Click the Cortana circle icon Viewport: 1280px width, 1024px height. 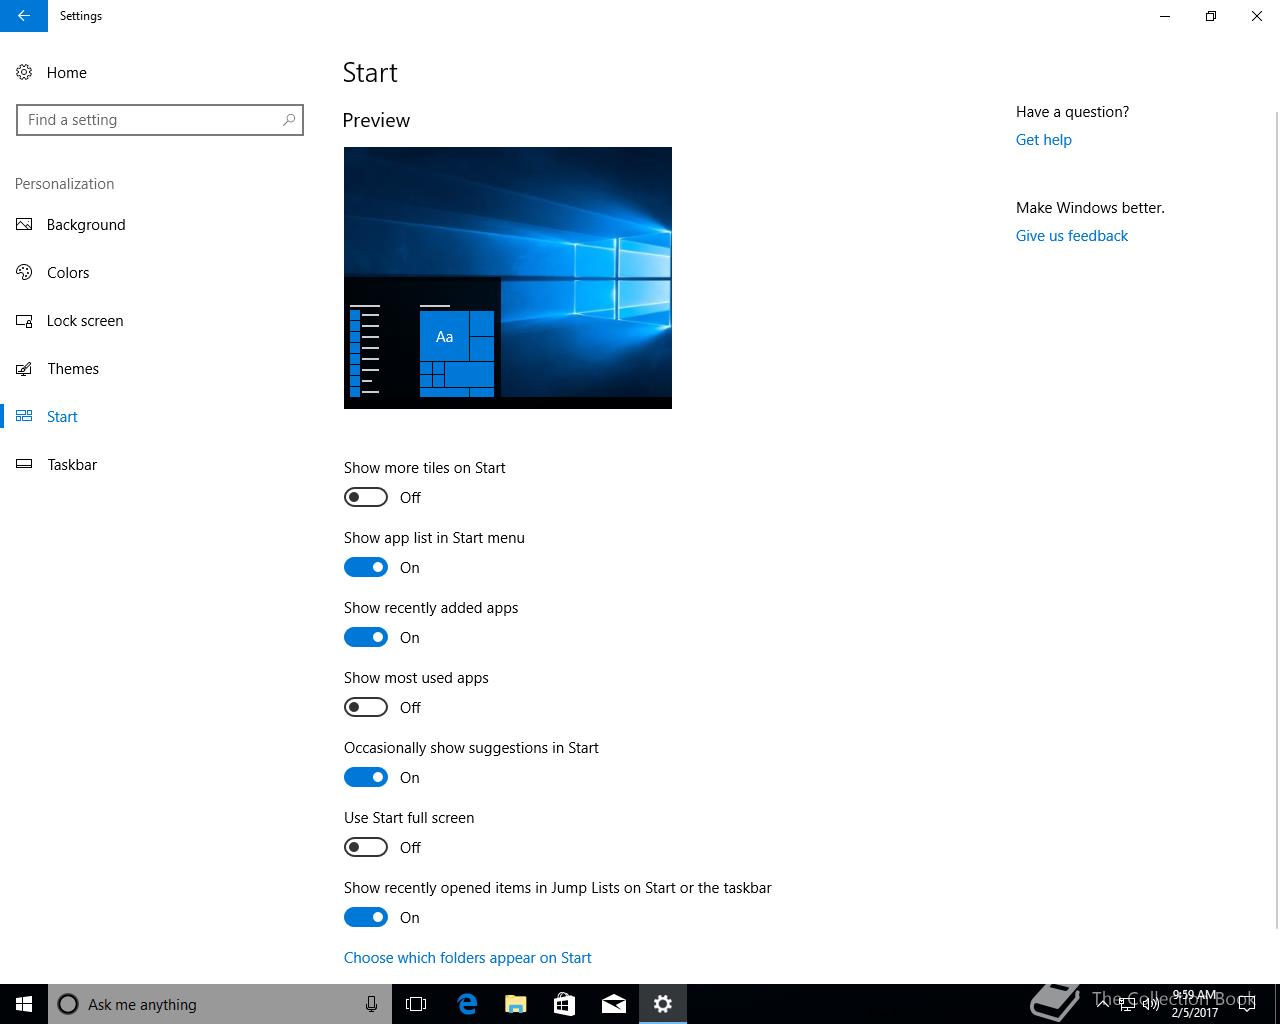click(68, 1004)
